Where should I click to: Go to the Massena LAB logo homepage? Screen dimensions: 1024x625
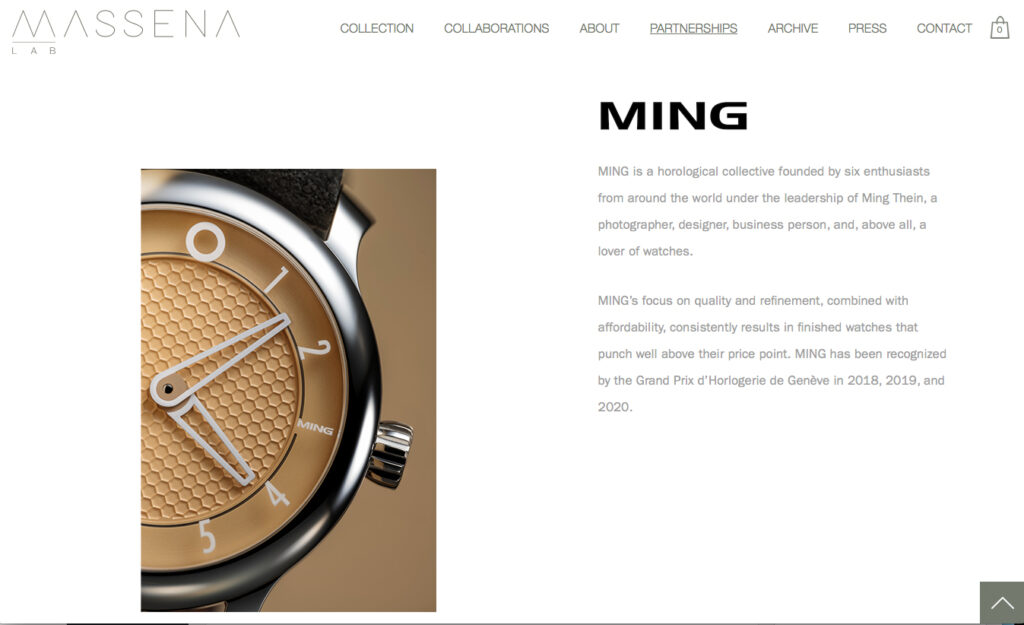125,31
